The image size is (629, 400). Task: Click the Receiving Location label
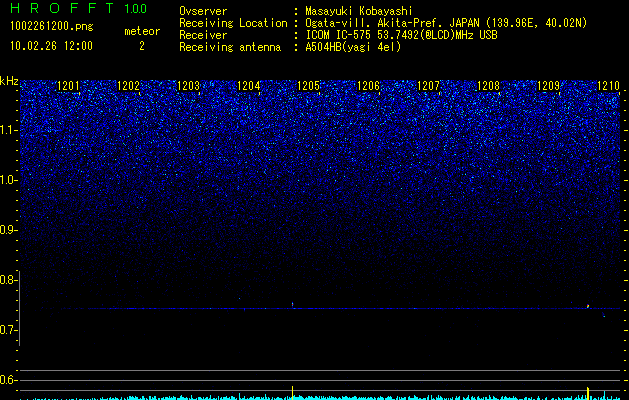[233, 23]
